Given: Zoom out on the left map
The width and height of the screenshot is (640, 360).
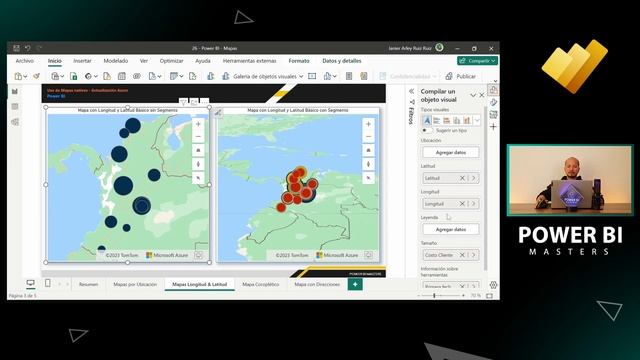Looking at the screenshot, I should pyautogui.click(x=198, y=136).
